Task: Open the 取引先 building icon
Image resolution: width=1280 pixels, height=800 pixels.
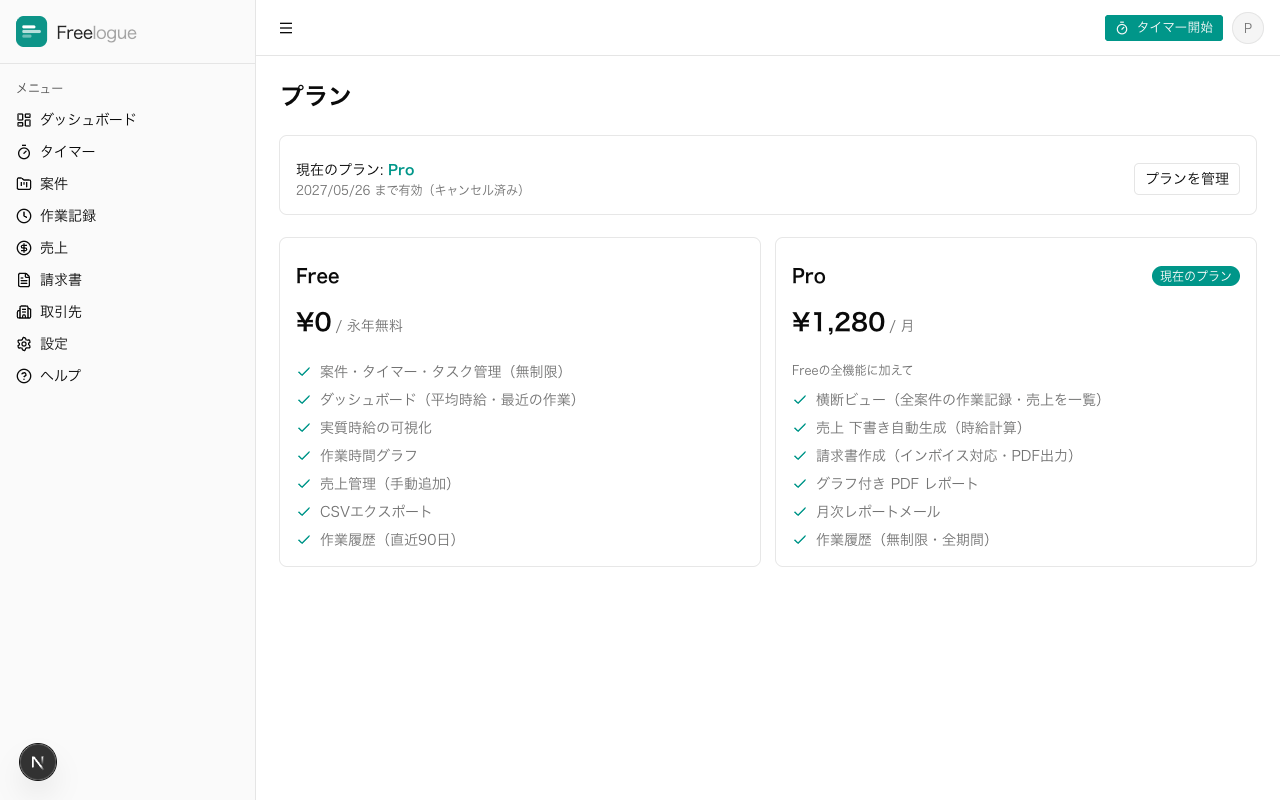Action: 24,312
